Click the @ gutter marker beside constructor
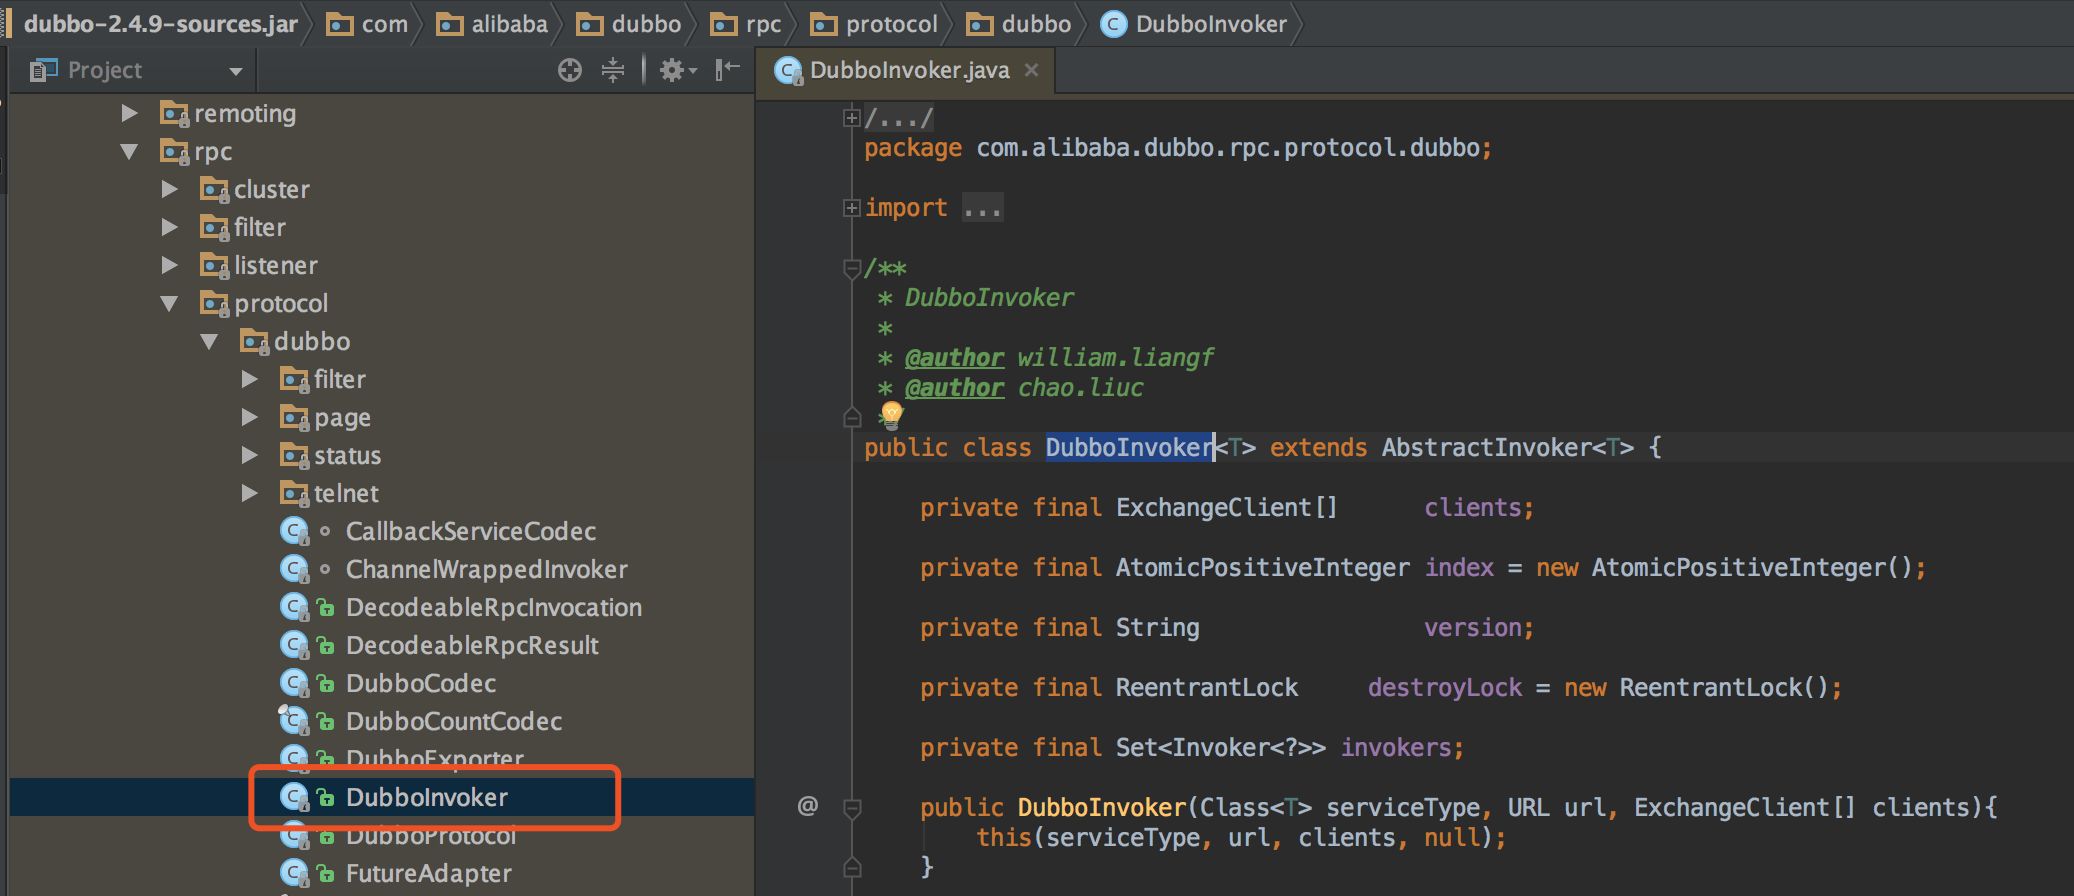Viewport: 2074px width, 896px height. pos(808,806)
